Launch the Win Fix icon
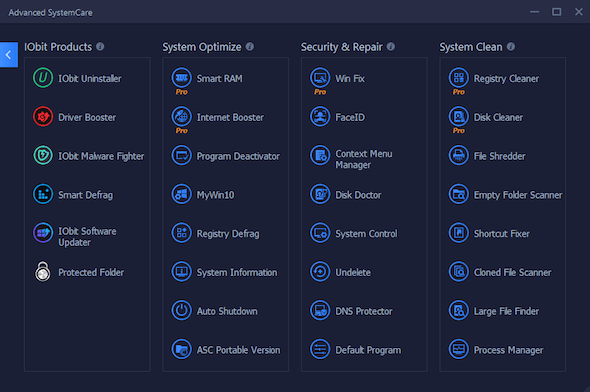The image size is (590, 392). tap(320, 78)
